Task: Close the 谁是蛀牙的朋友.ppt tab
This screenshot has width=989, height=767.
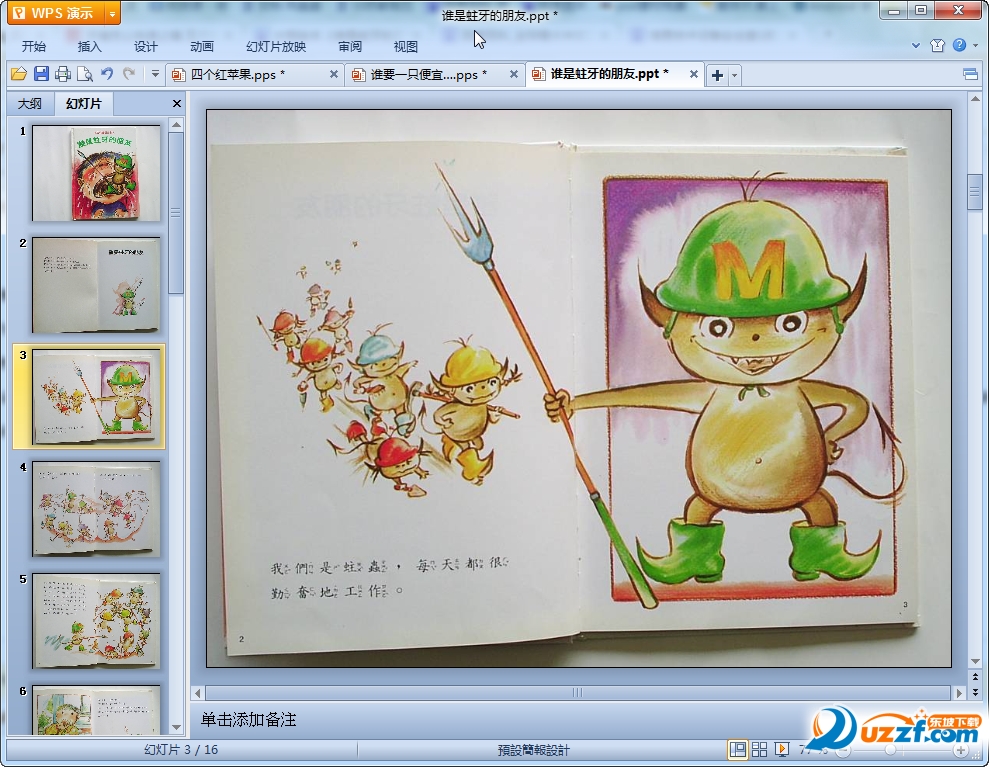Action: [693, 74]
